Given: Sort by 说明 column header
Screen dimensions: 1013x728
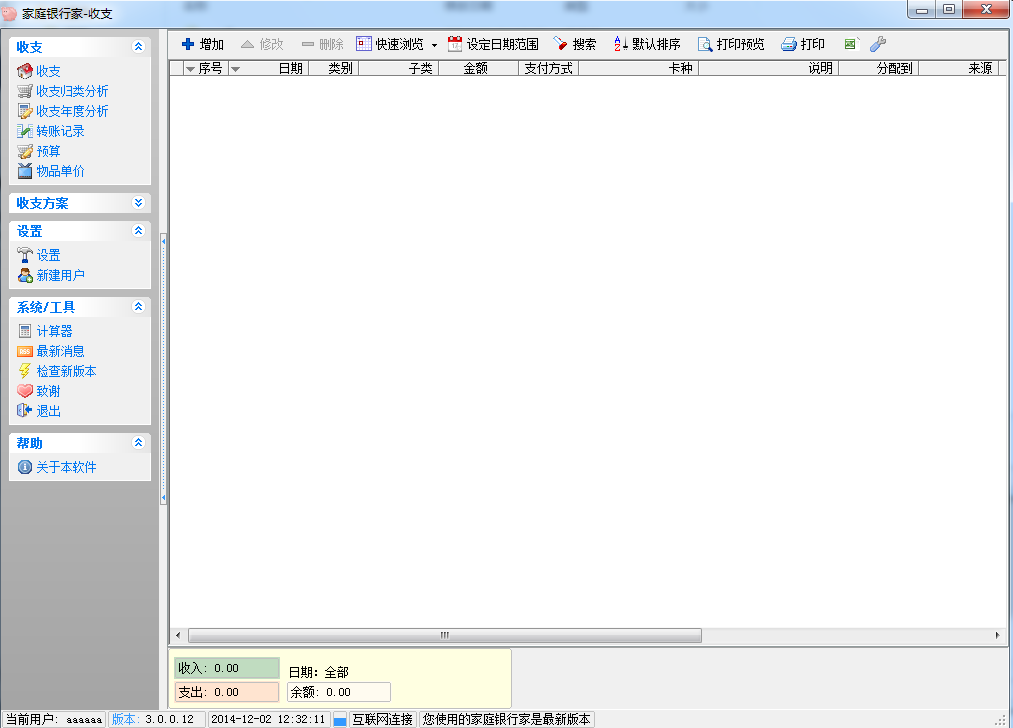Looking at the screenshot, I should (x=769, y=68).
